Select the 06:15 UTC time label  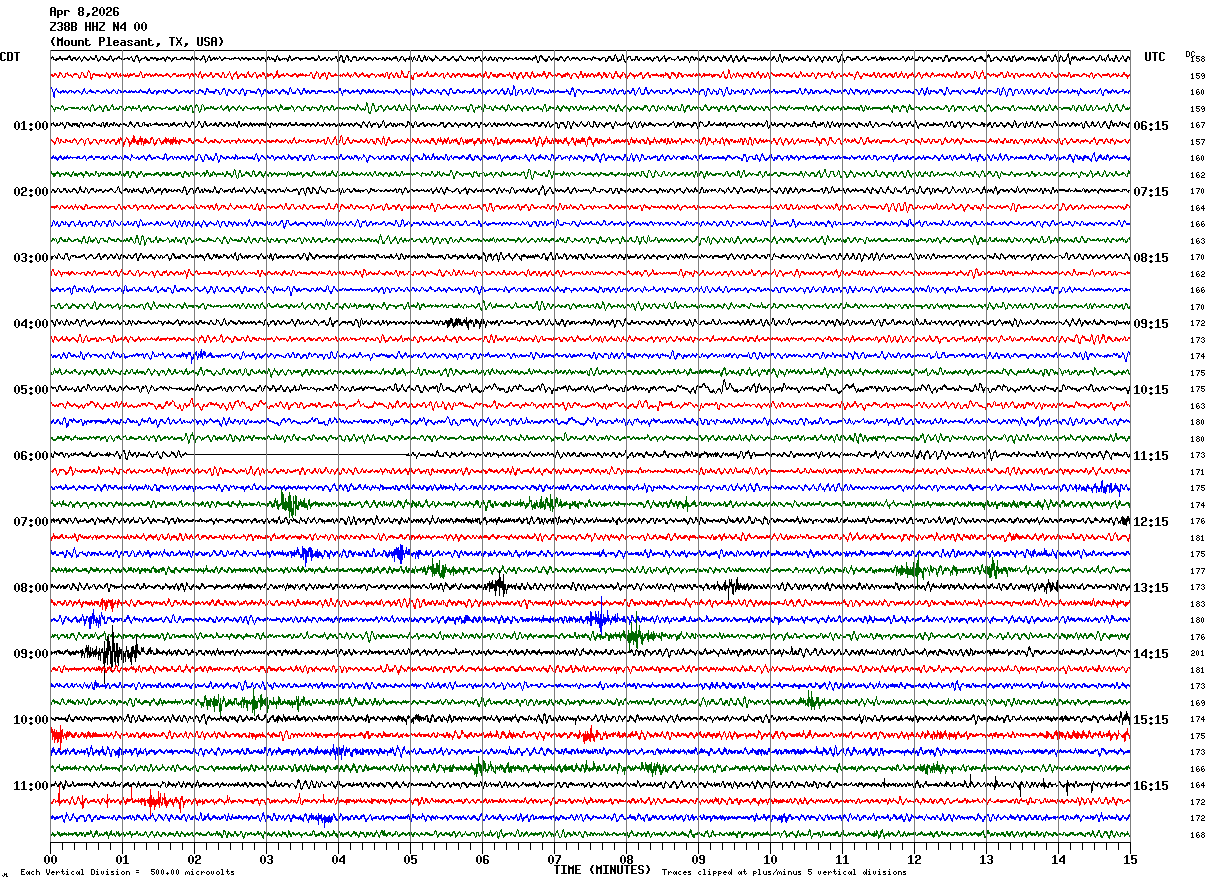pos(1151,126)
